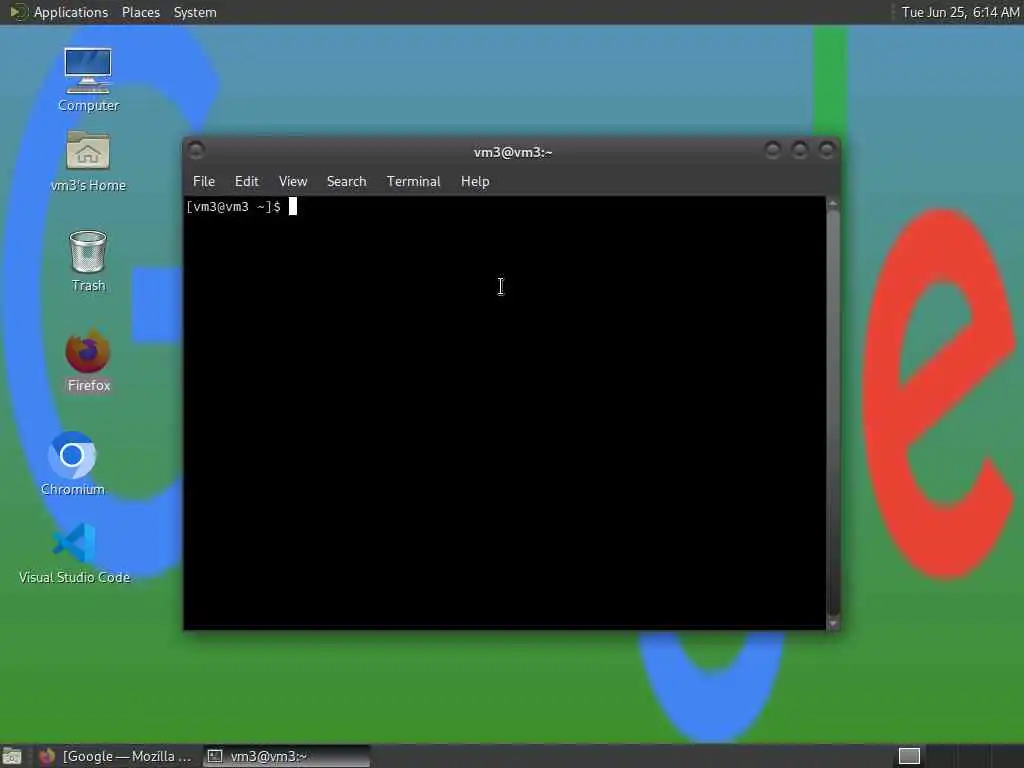This screenshot has width=1024, height=768.
Task: Close the terminal window
Action: [x=827, y=150]
